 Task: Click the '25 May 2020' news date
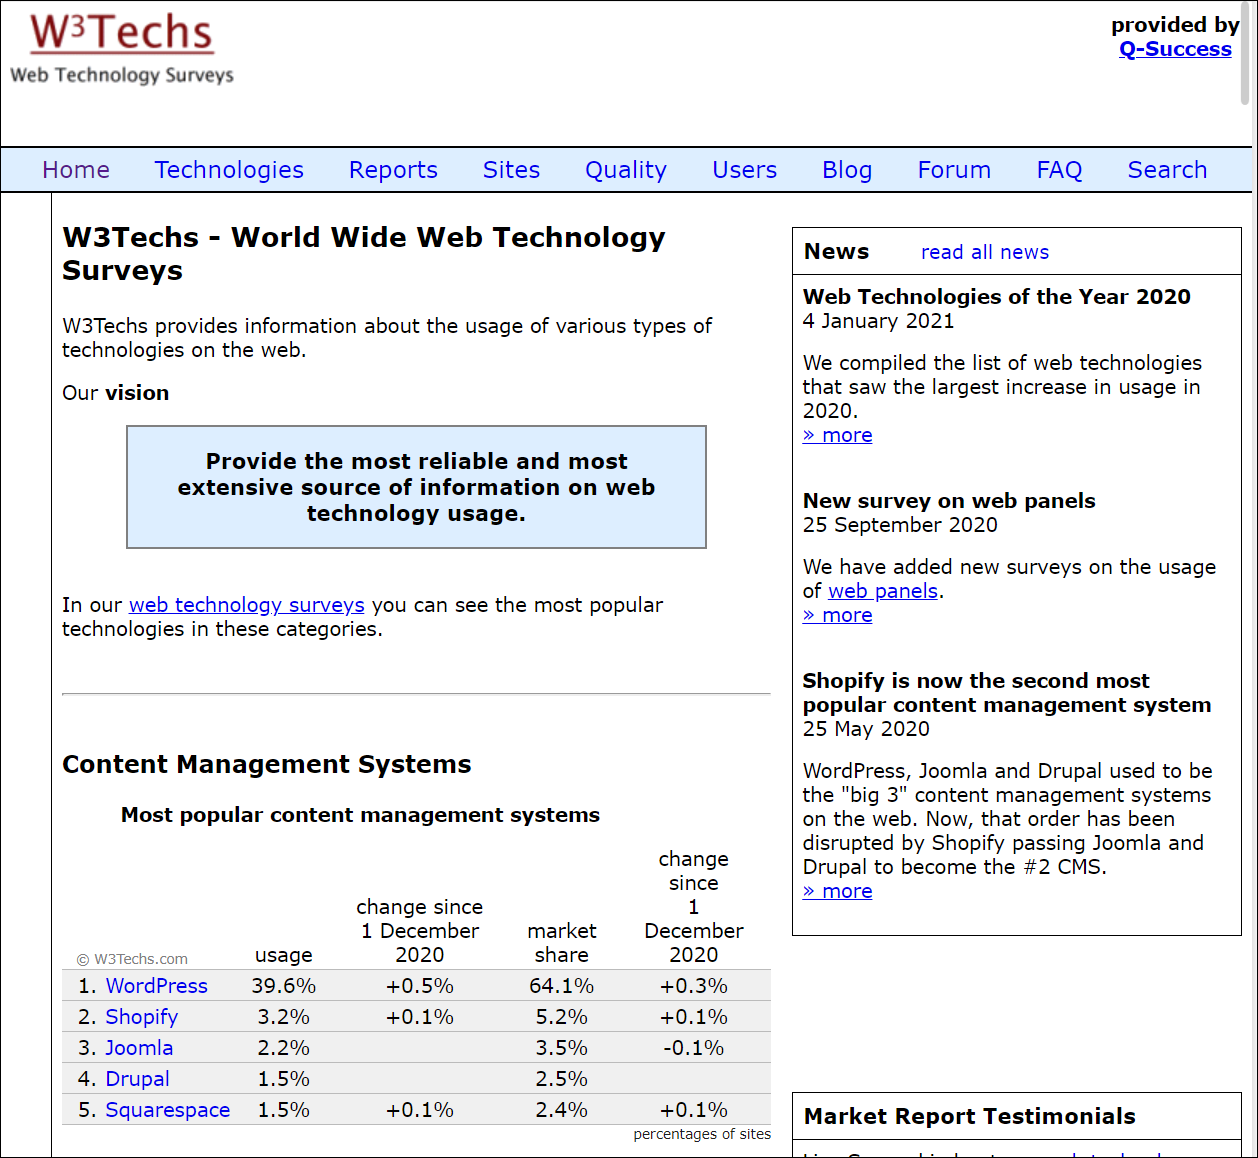866,729
